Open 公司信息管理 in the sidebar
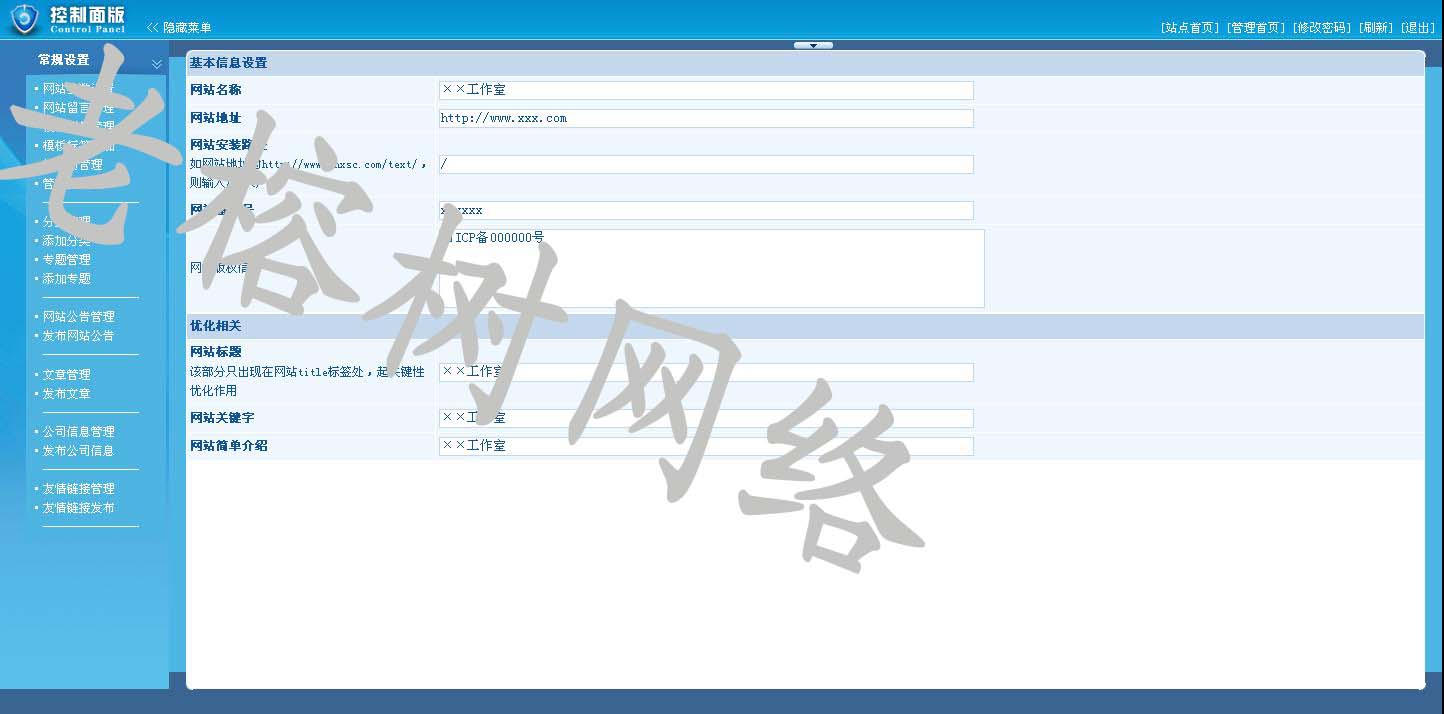The width and height of the screenshot is (1444, 714). click(x=78, y=432)
